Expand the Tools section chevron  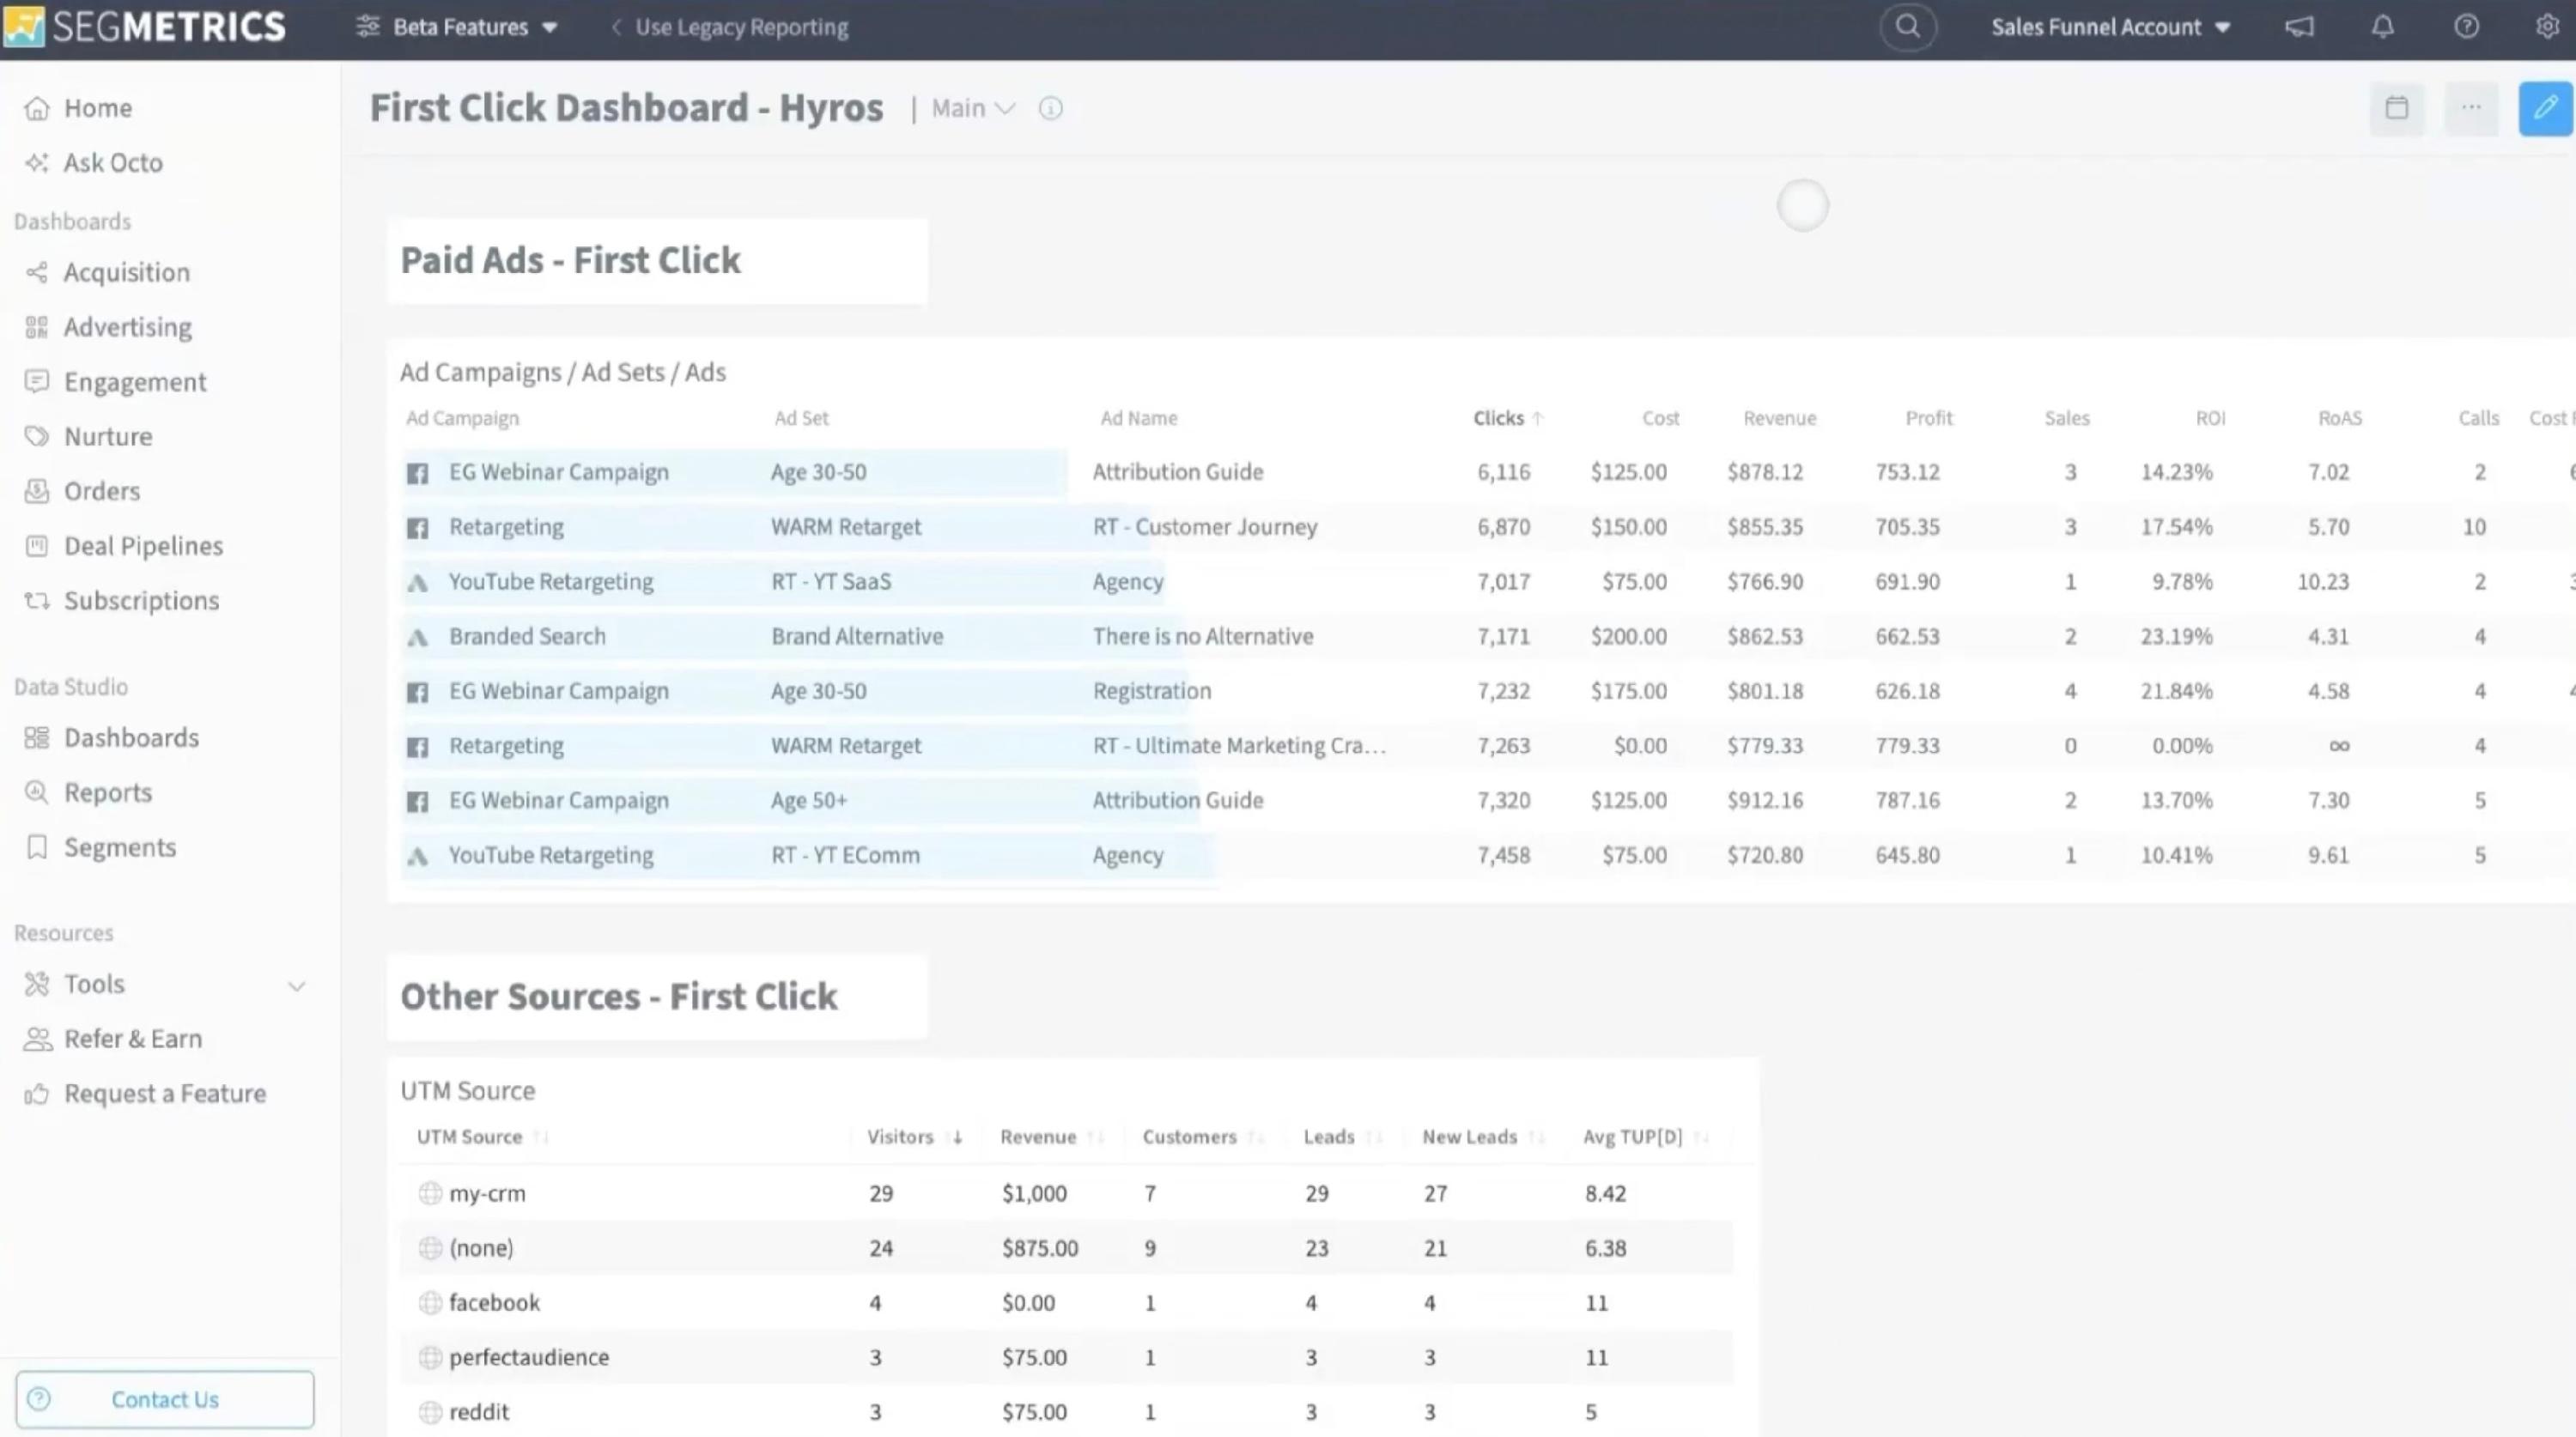coord(297,986)
